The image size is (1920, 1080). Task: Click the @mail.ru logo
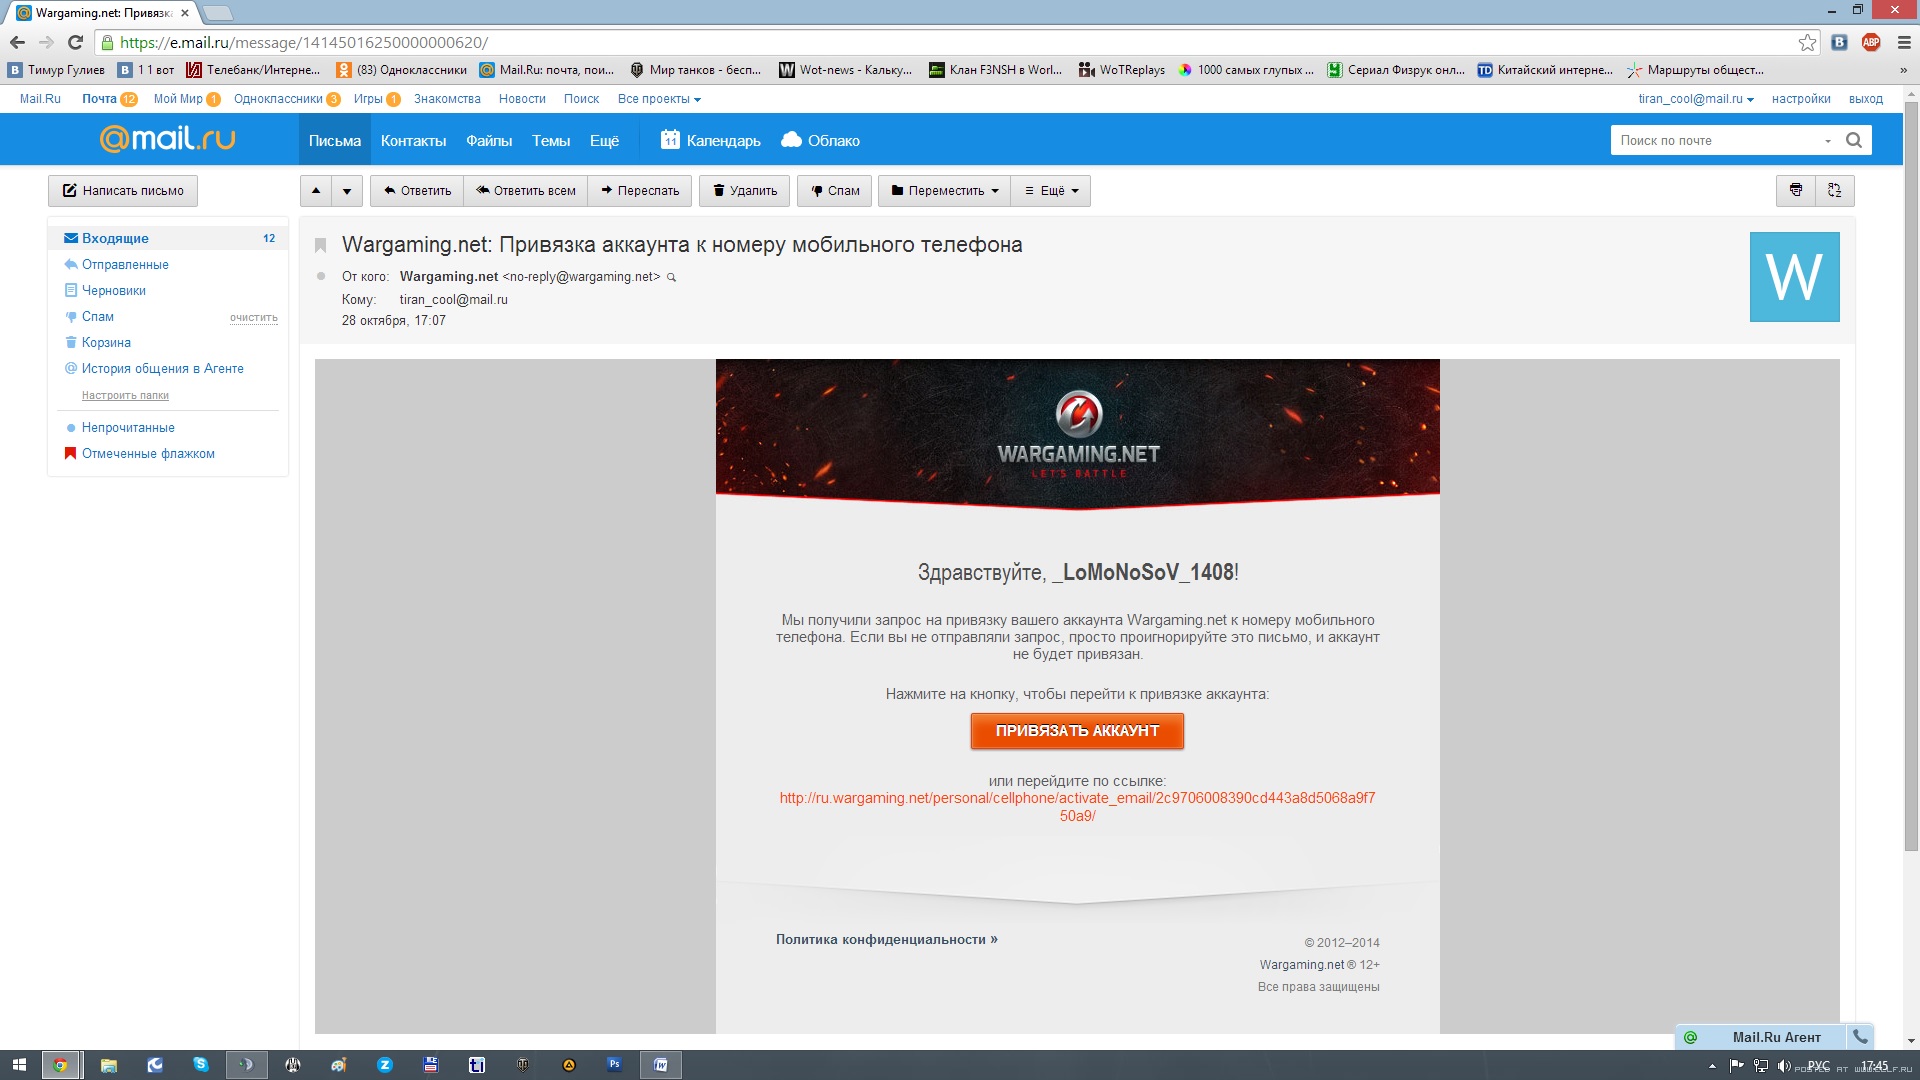point(167,139)
